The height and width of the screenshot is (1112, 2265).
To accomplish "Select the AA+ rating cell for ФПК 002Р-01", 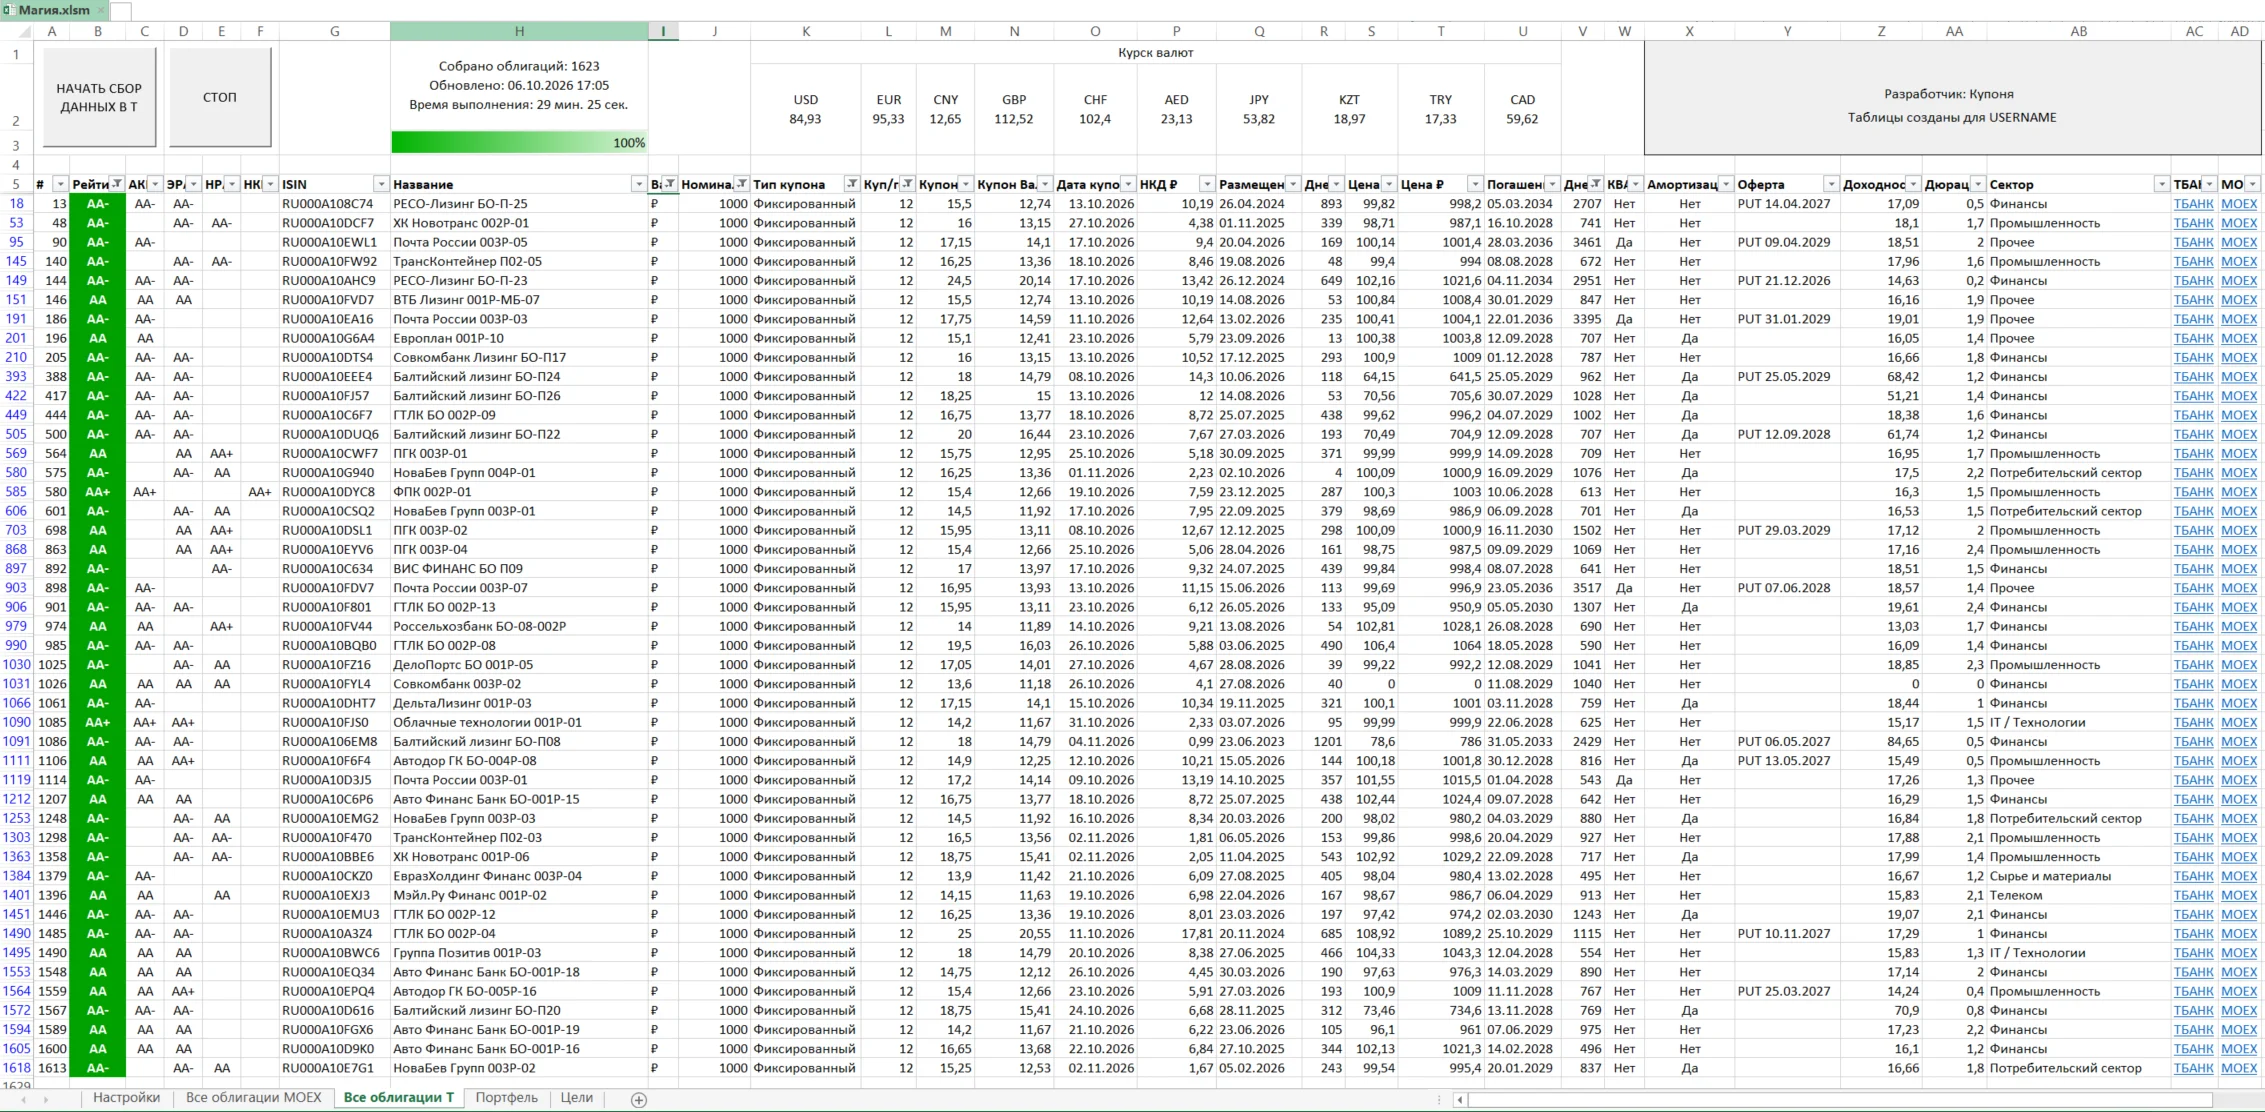I will point(98,492).
